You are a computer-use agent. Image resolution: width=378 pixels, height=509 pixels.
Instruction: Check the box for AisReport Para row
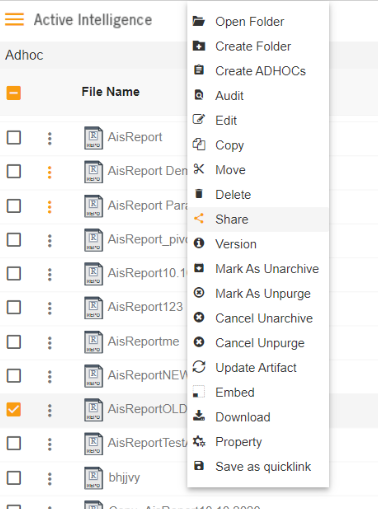click(14, 206)
